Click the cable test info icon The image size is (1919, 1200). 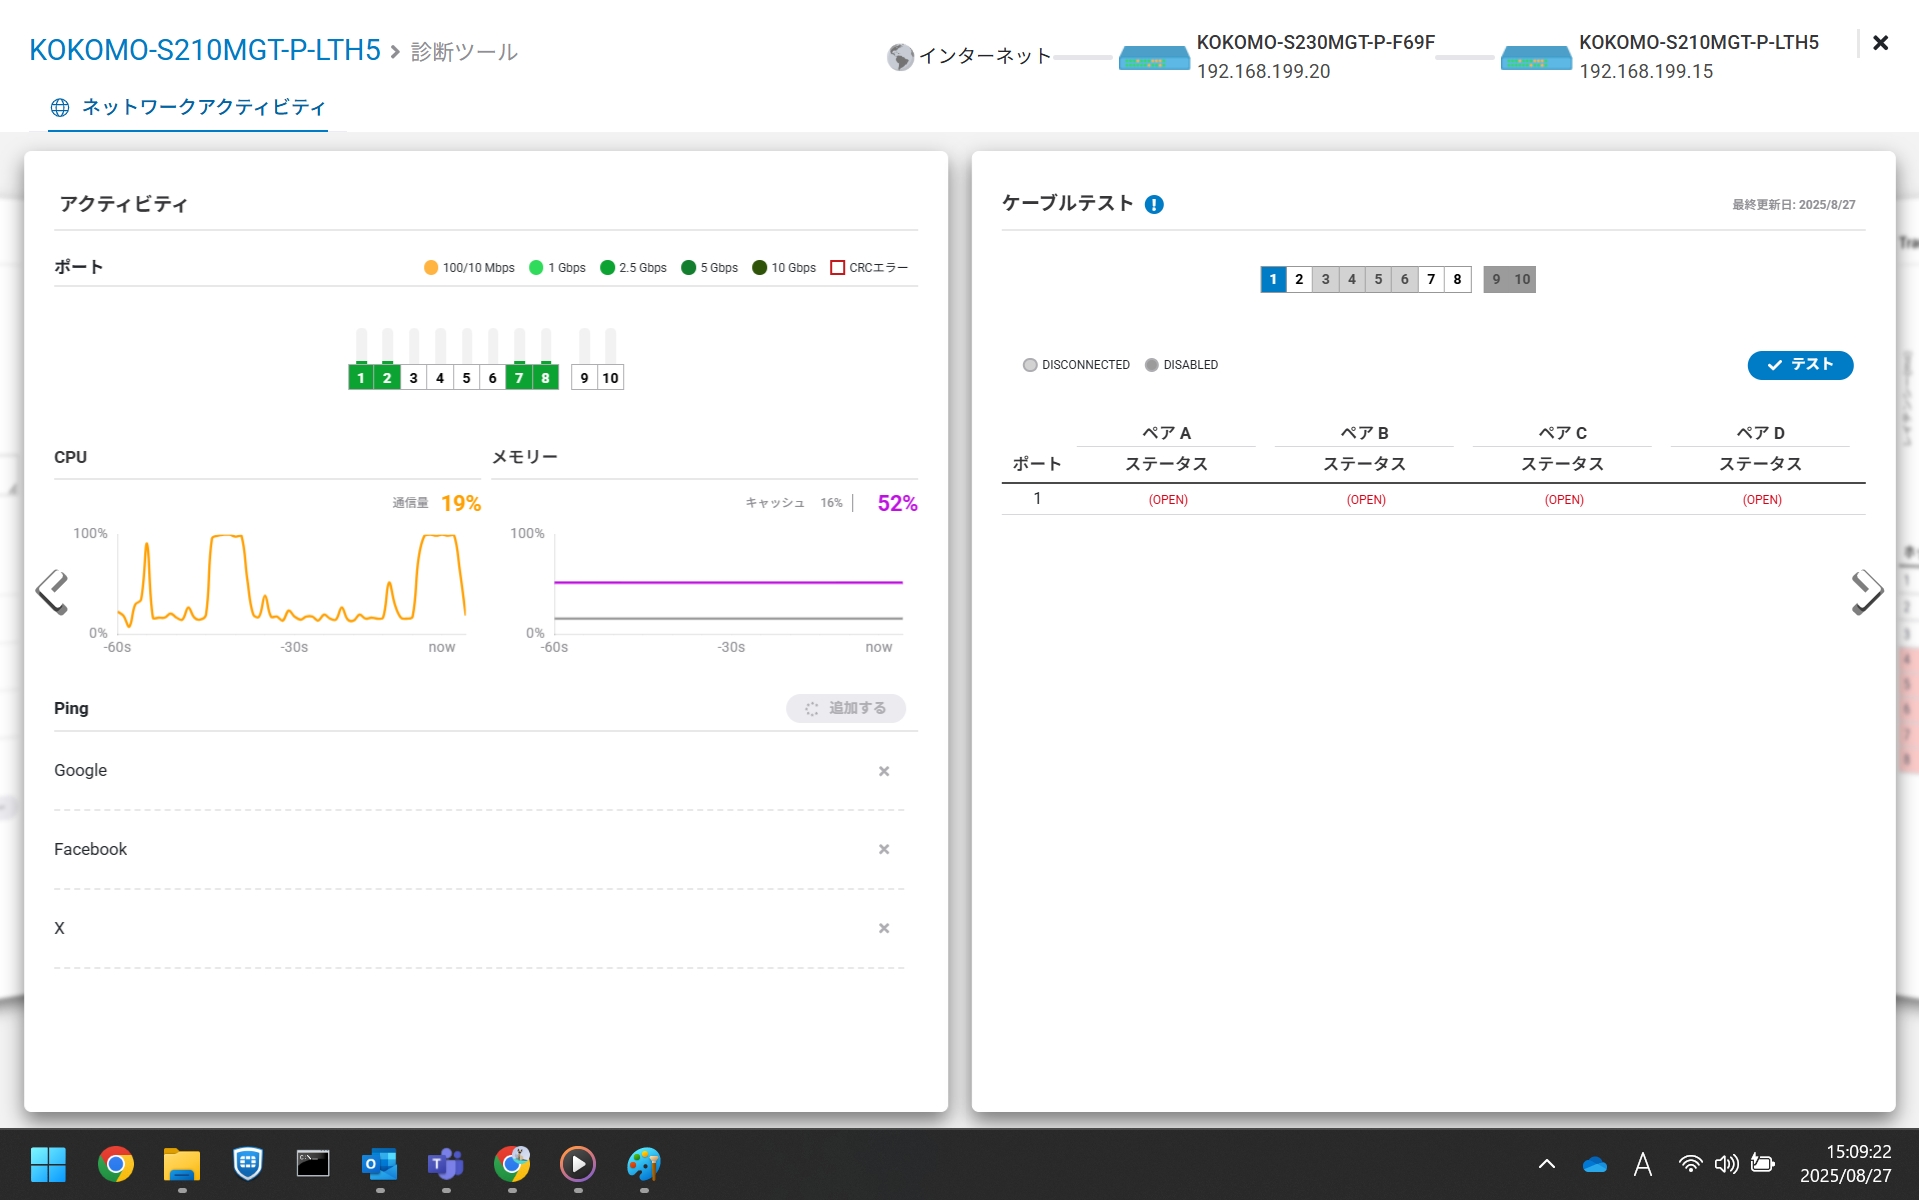point(1154,205)
